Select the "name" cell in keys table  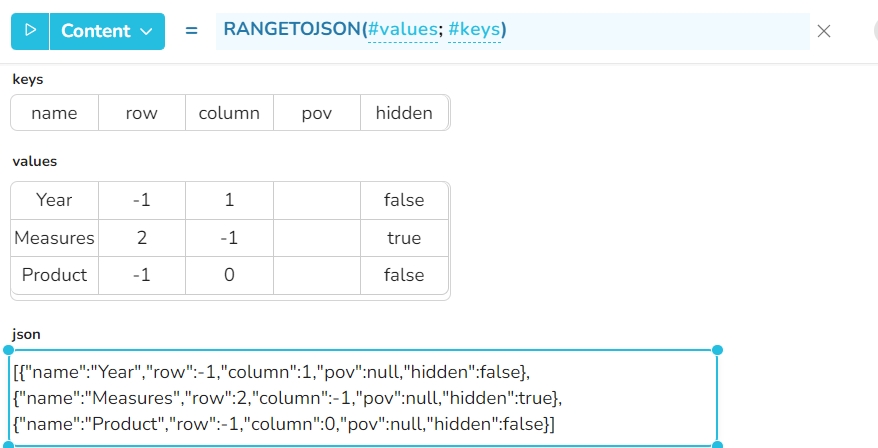(x=54, y=113)
